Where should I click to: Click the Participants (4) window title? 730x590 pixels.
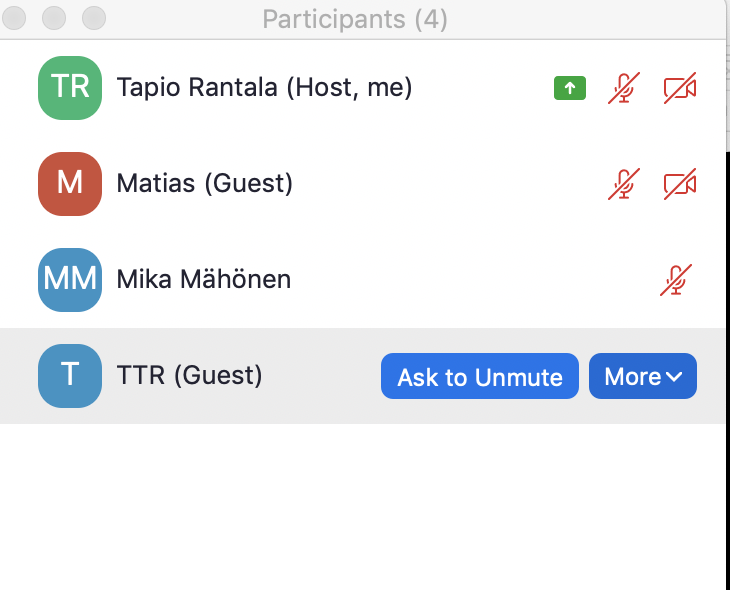pyautogui.click(x=355, y=19)
